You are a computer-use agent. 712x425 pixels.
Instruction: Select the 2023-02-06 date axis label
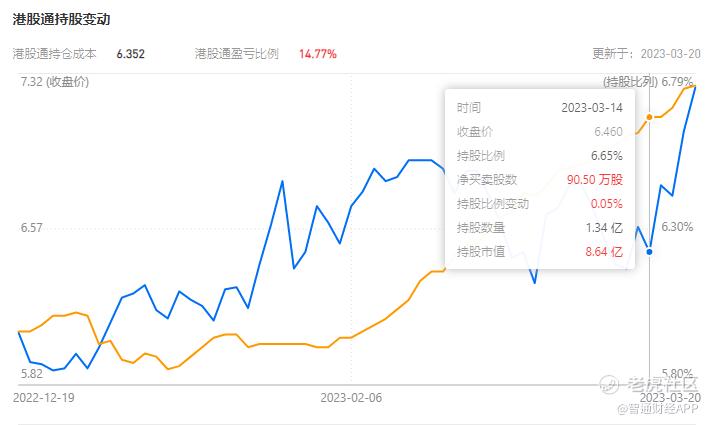(x=351, y=398)
